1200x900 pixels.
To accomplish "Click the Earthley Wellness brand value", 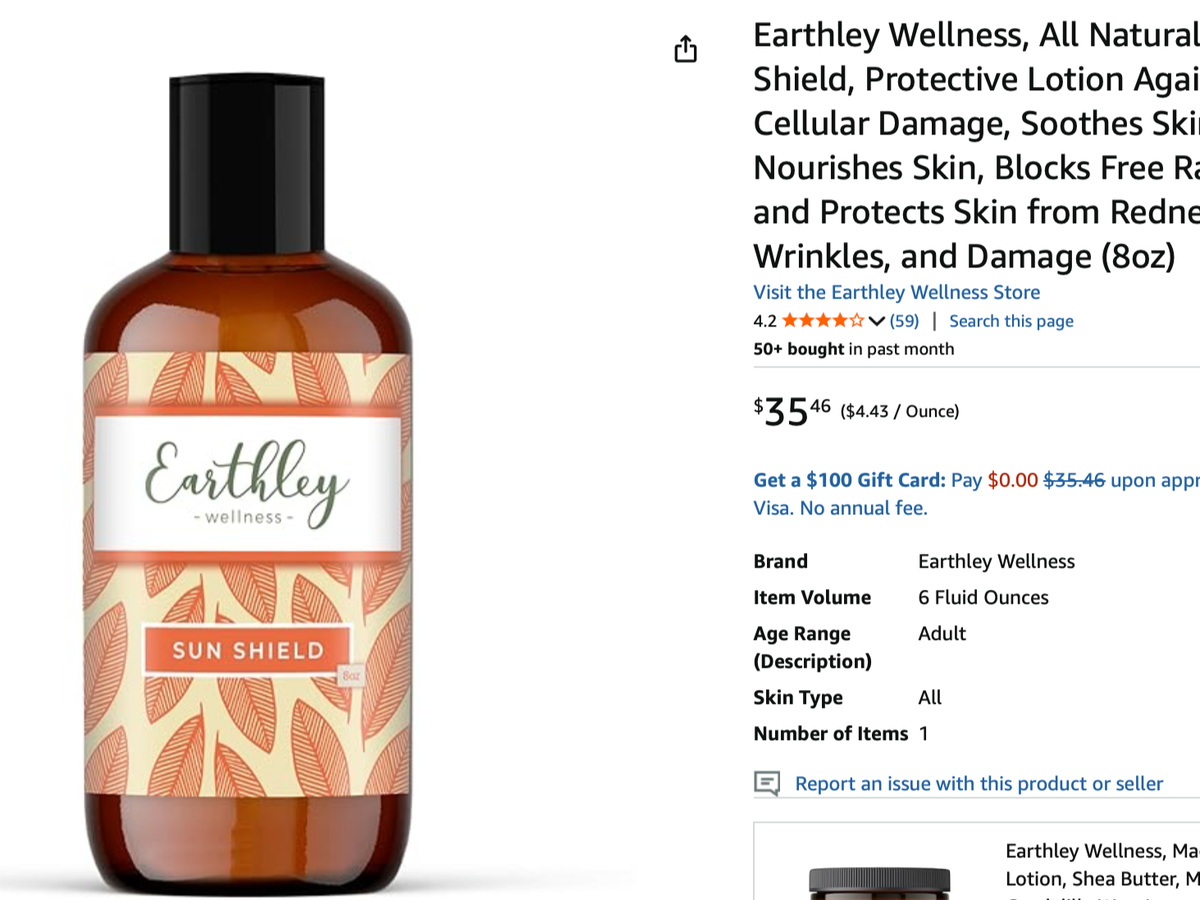I will point(996,562).
